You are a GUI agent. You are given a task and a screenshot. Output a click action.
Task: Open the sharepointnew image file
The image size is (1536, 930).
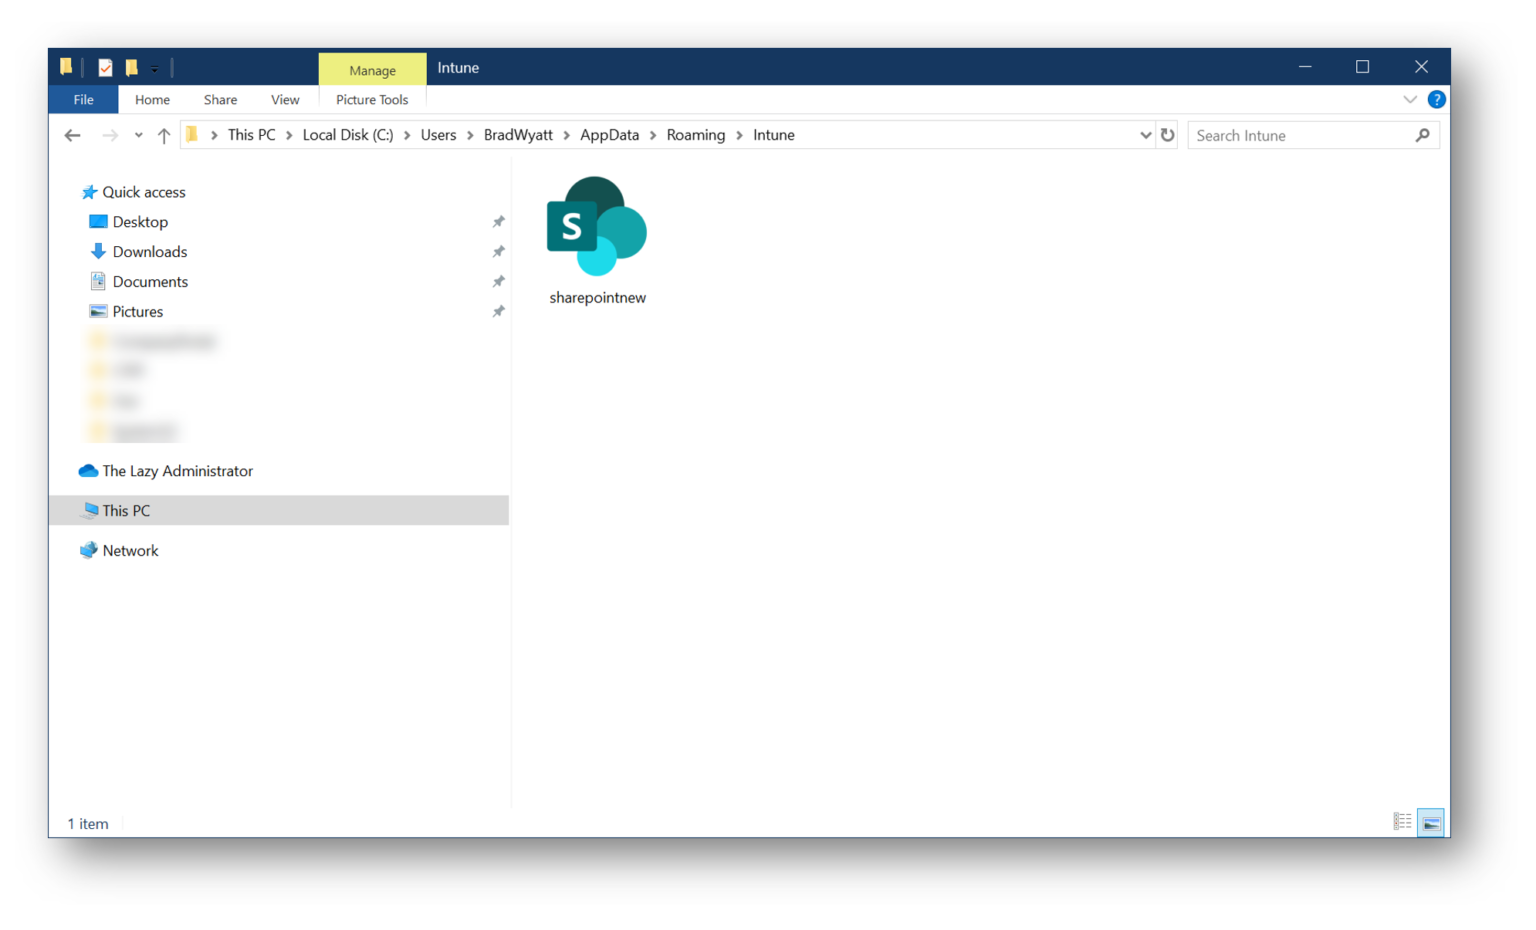(x=597, y=241)
